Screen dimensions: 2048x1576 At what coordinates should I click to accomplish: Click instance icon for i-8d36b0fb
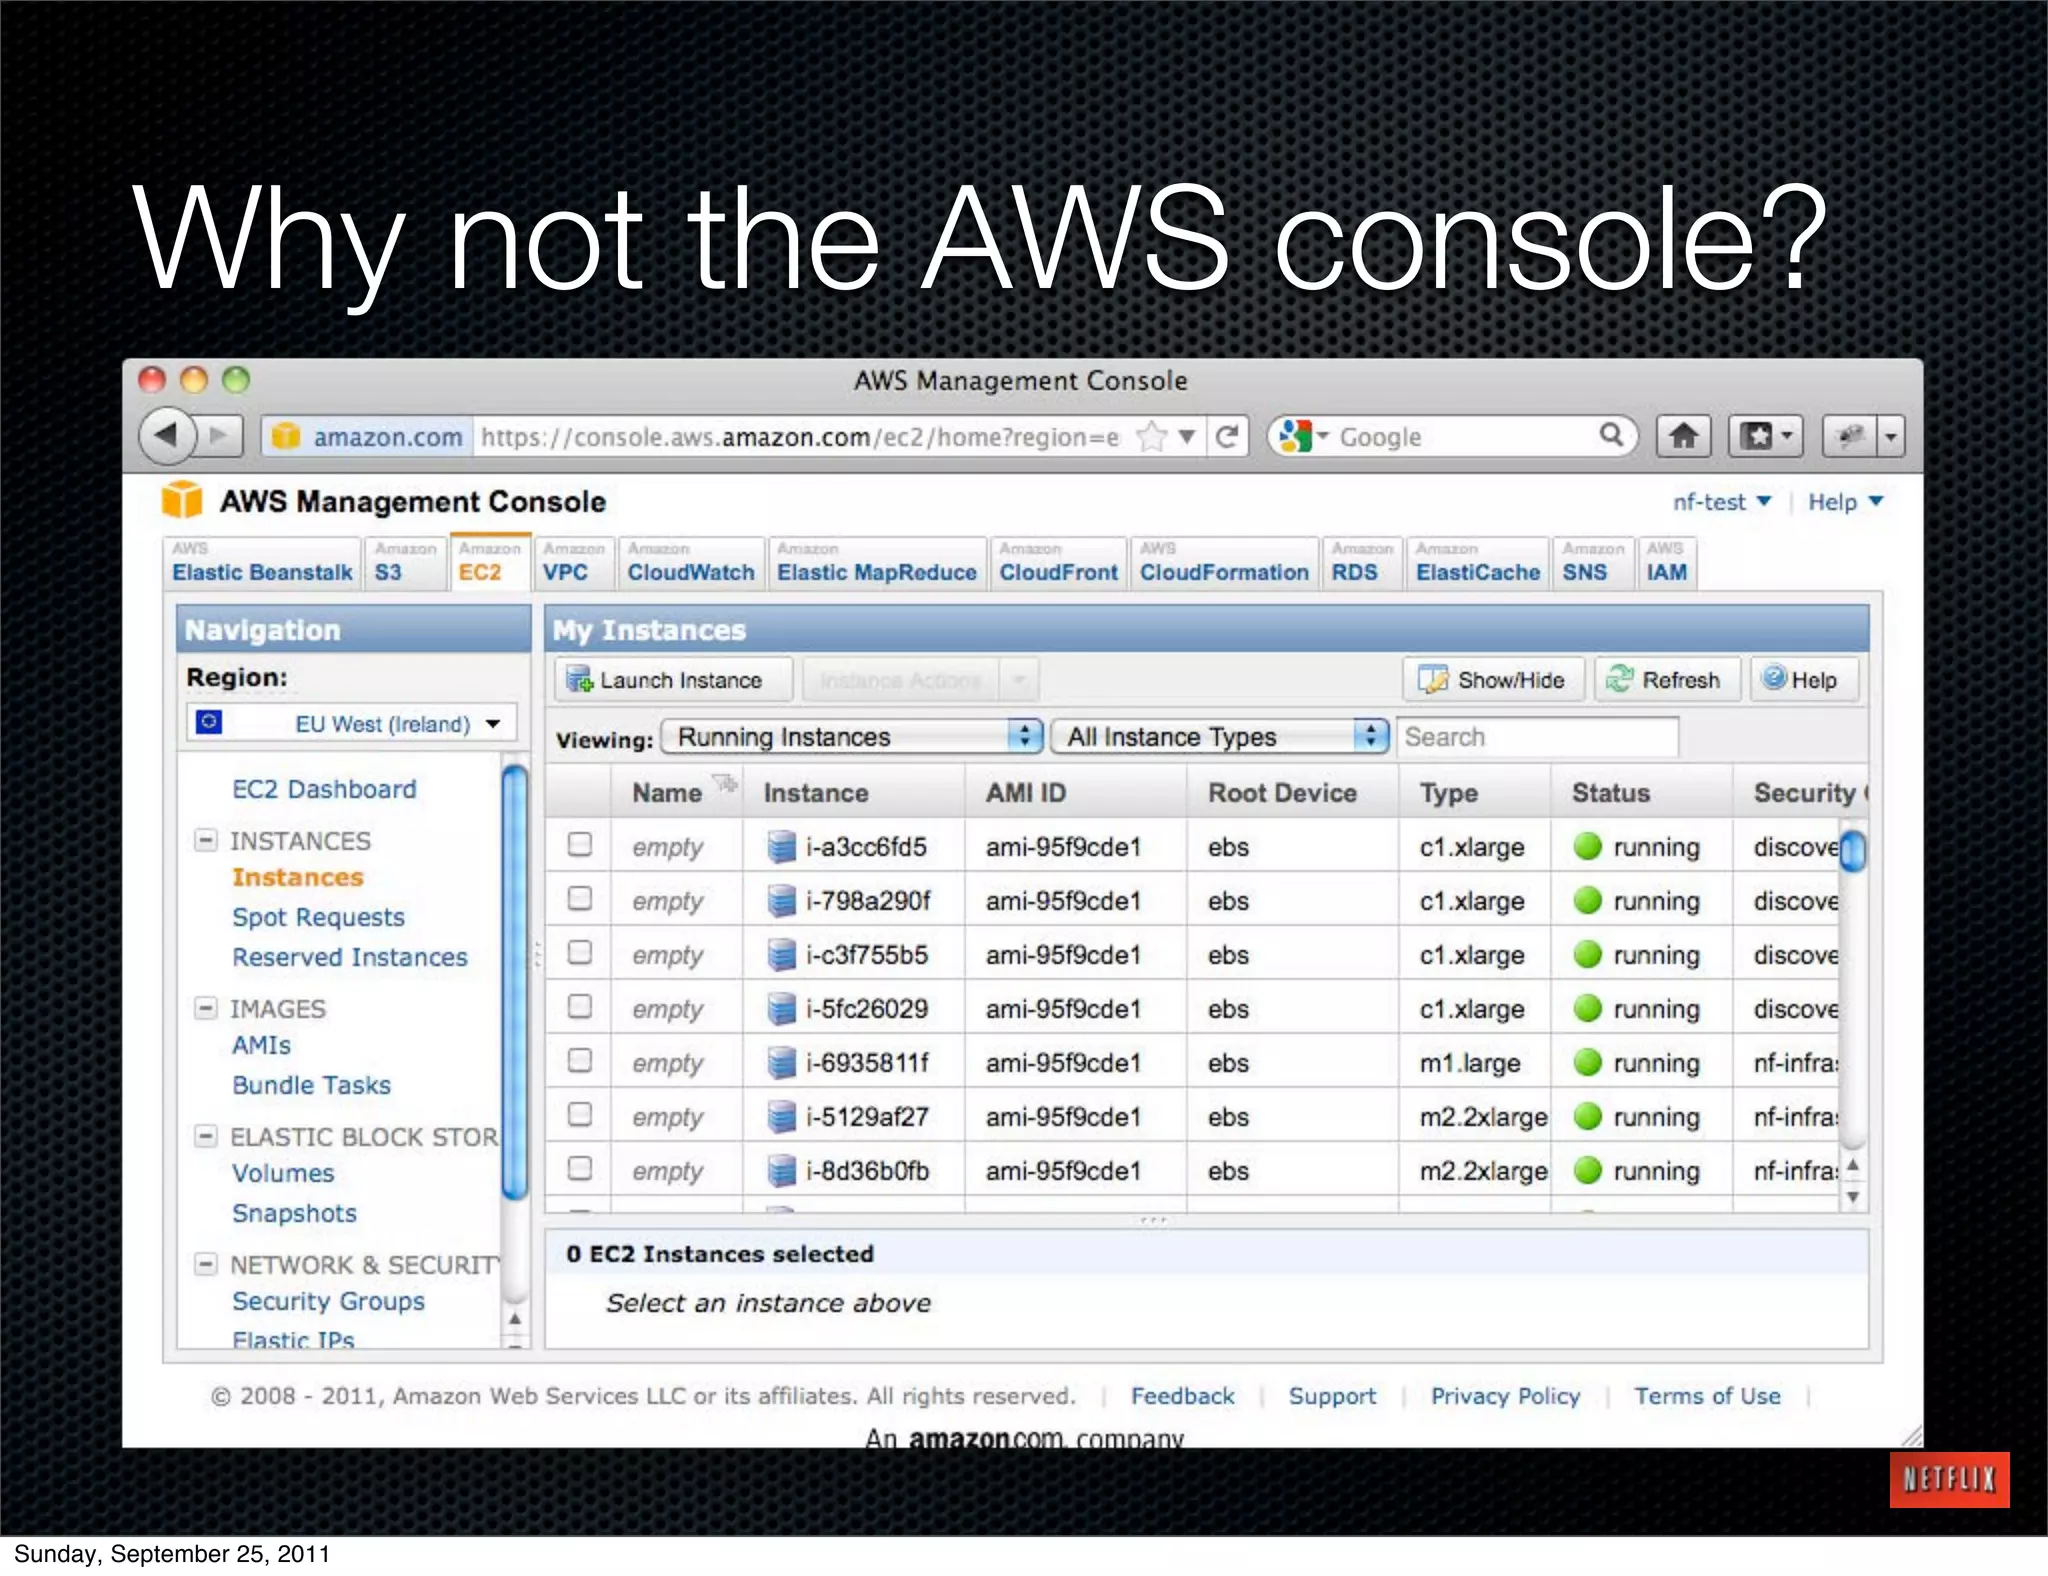tap(780, 1171)
